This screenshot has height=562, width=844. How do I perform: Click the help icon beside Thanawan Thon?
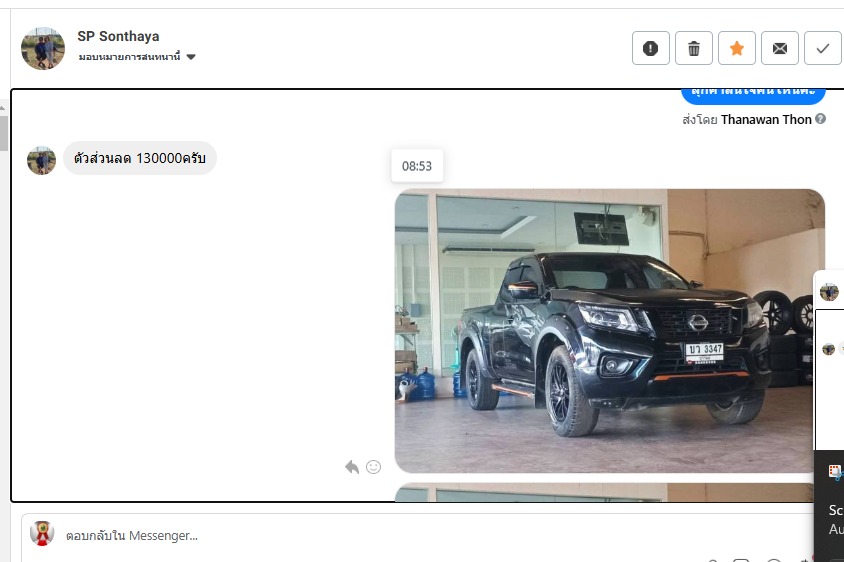click(820, 119)
